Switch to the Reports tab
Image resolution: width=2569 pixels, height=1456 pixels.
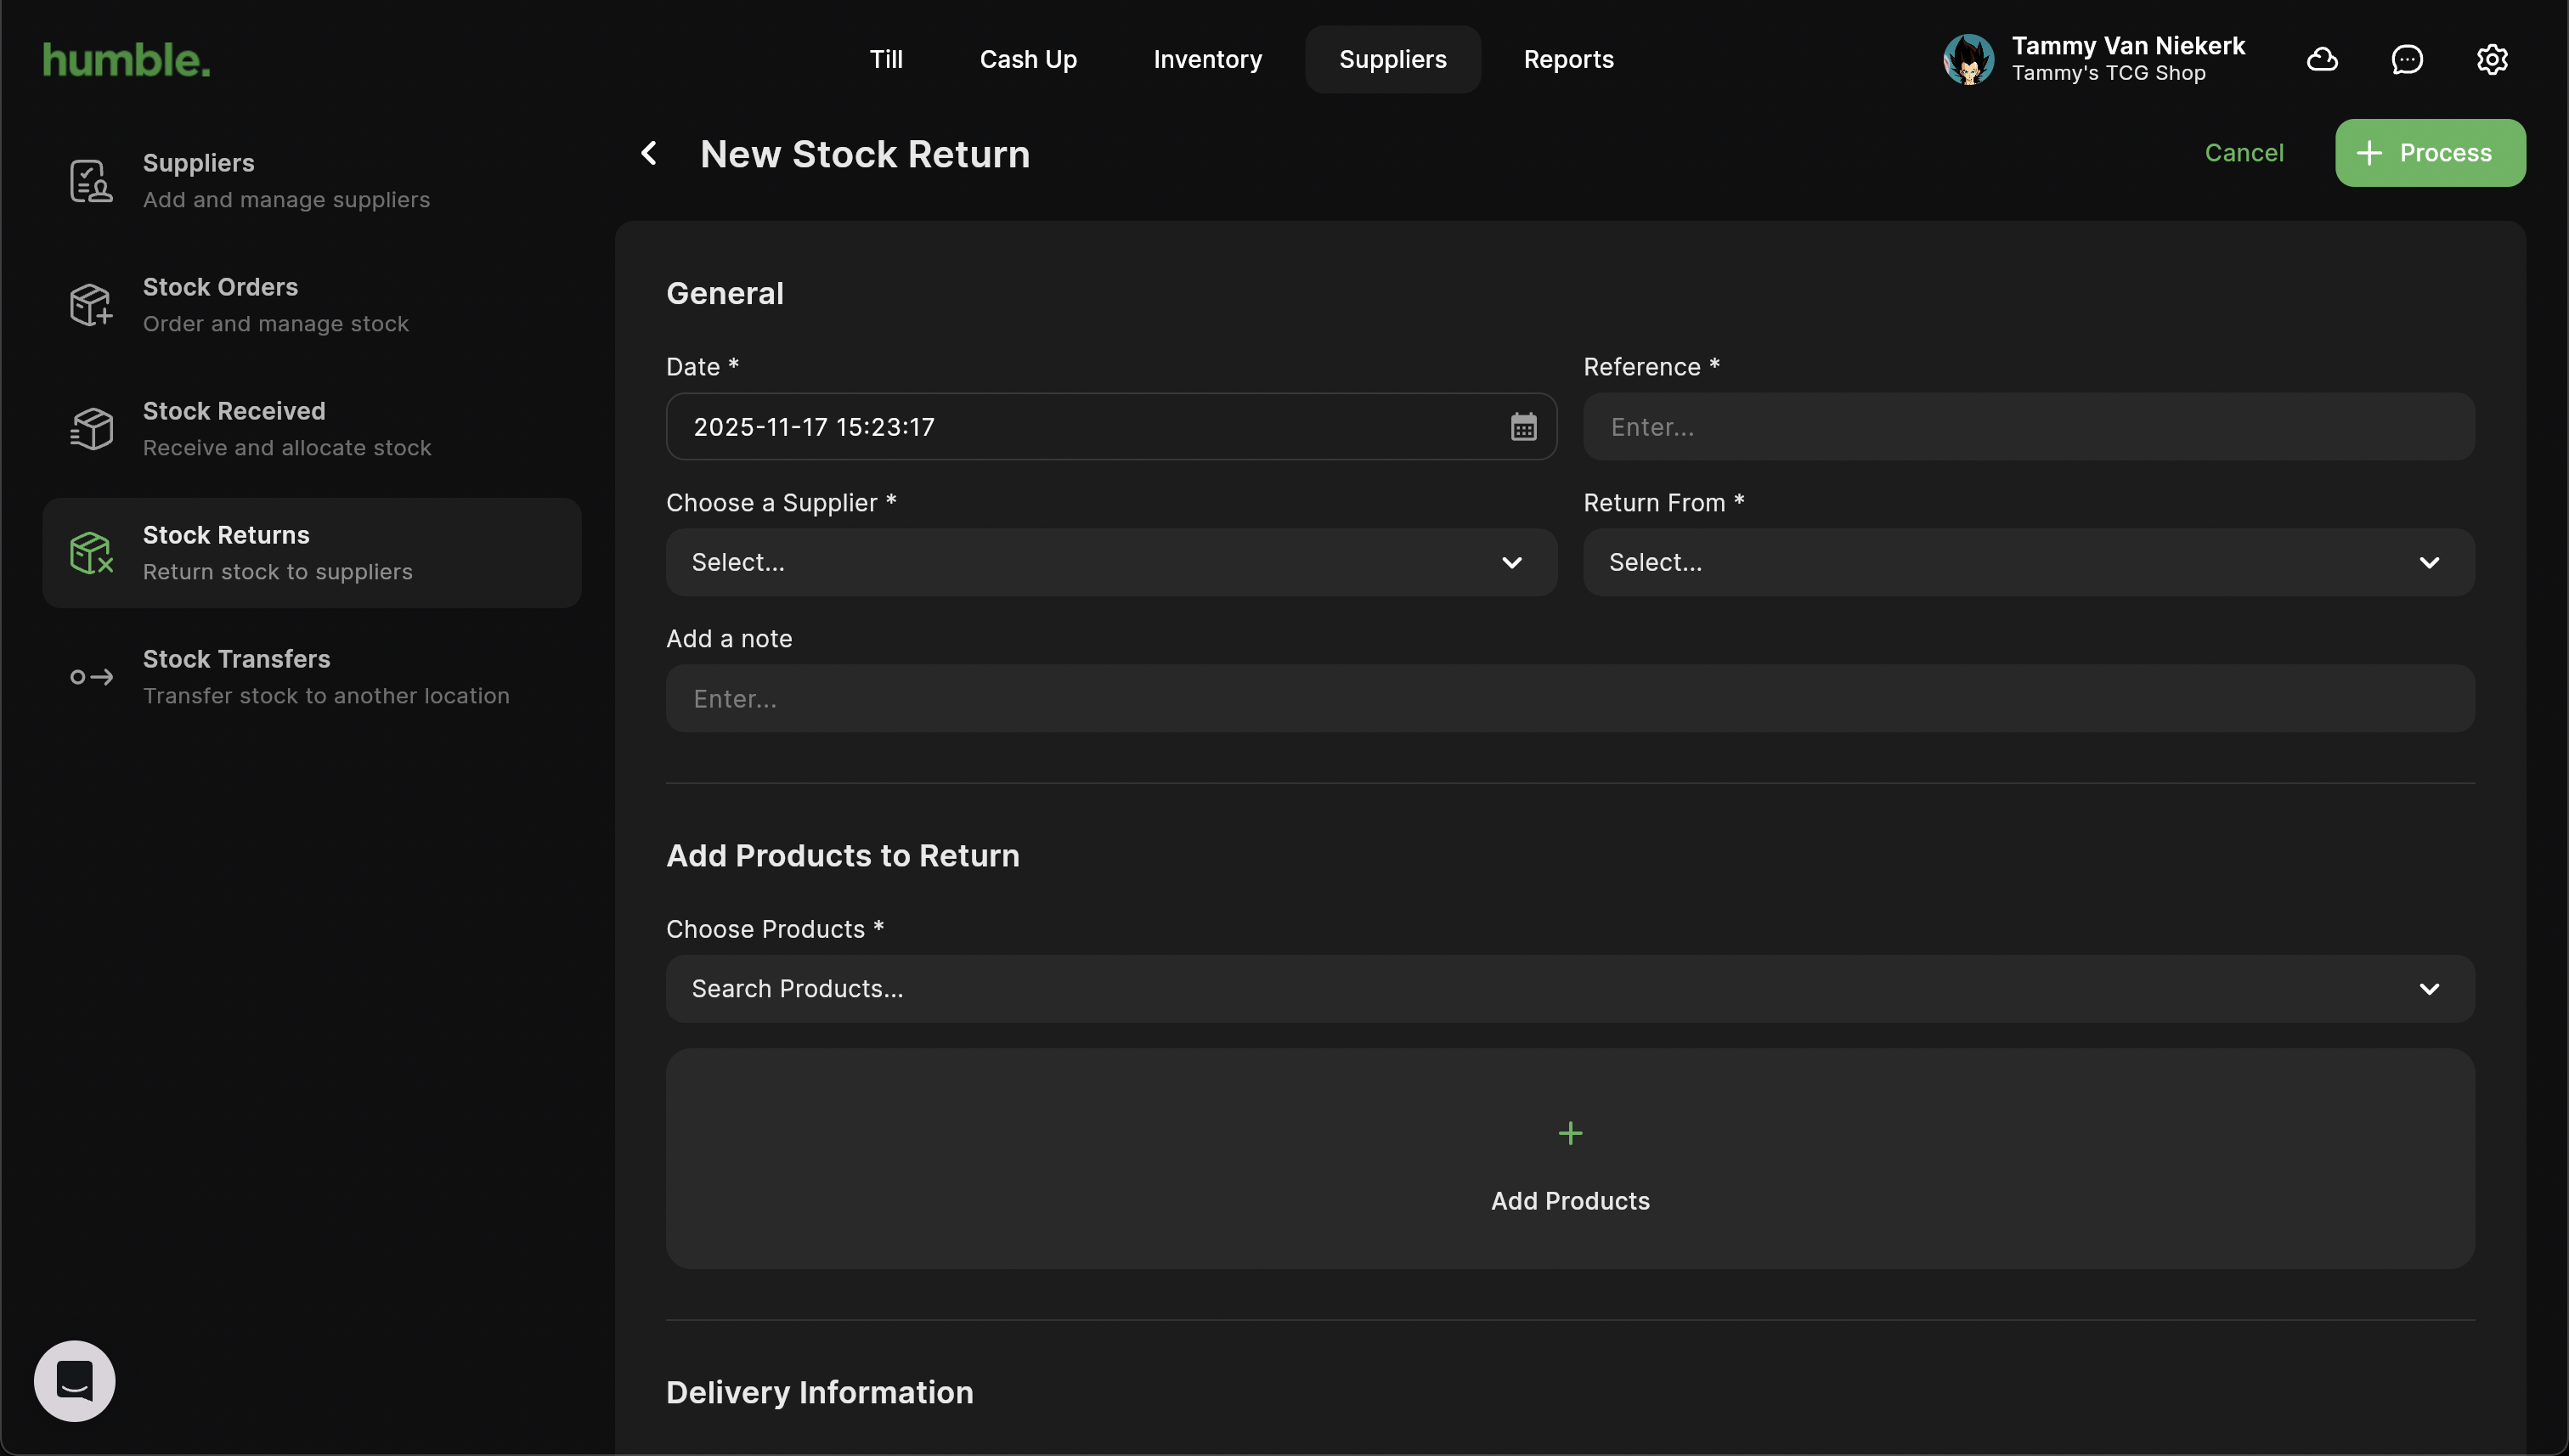1568,60
